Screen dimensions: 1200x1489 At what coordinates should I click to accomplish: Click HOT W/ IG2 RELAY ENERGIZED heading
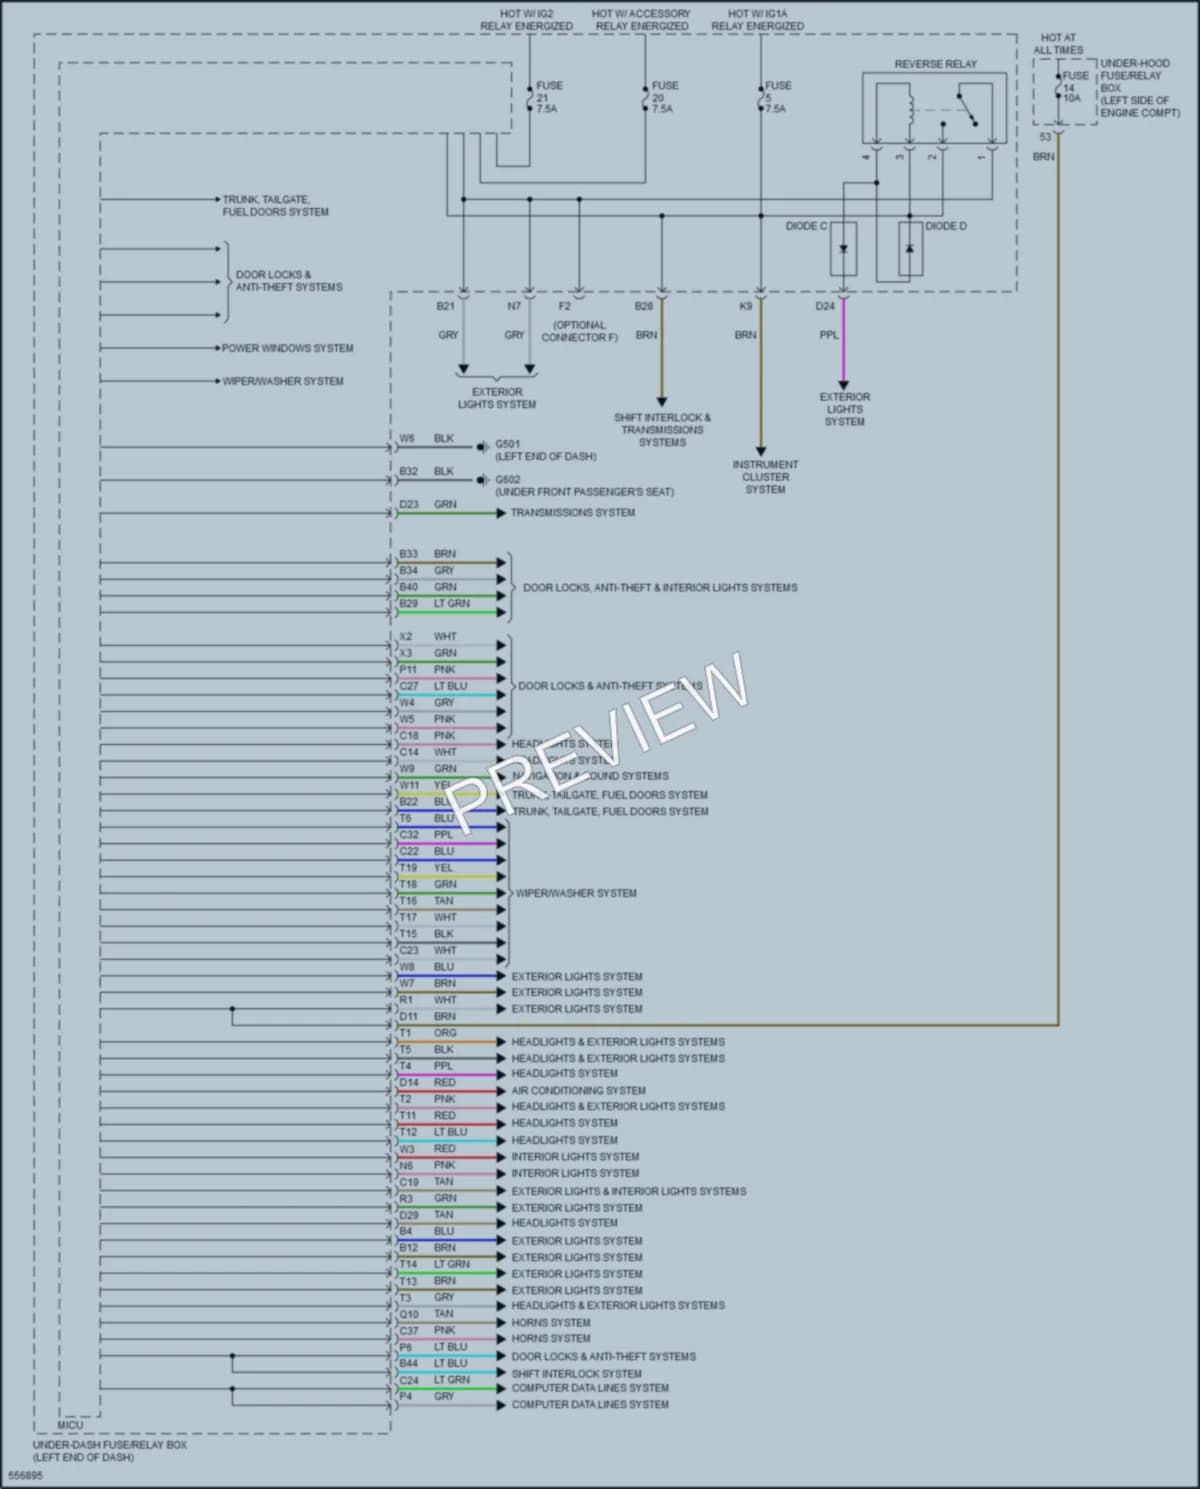[x=526, y=20]
